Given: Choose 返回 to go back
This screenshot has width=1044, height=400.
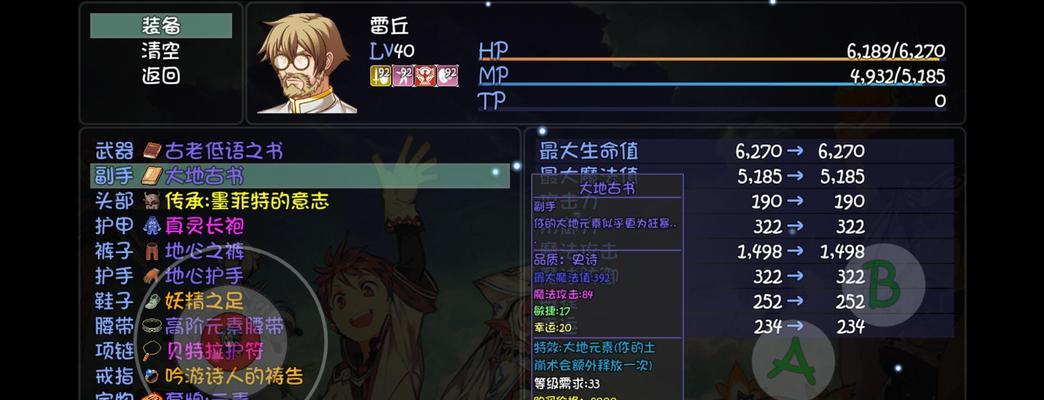Looking at the screenshot, I should (x=161, y=75).
